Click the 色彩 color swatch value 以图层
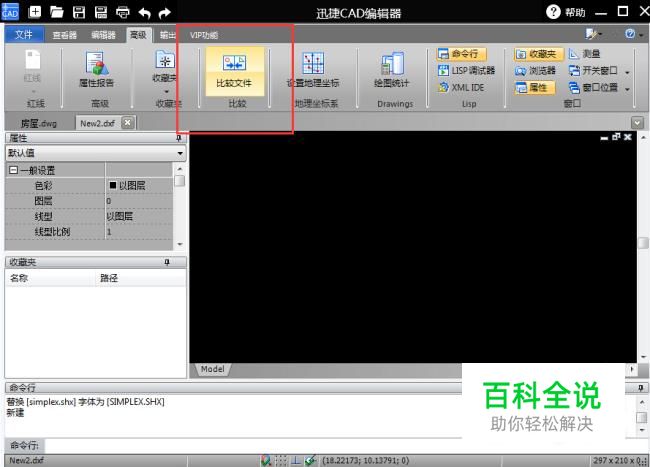The width and height of the screenshot is (650, 467). click(139, 186)
